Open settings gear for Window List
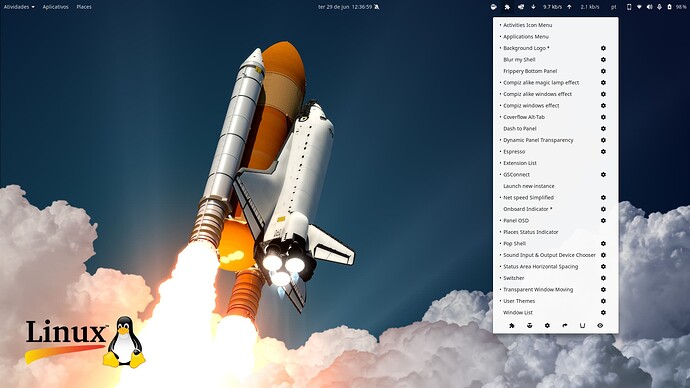This screenshot has height=388, width=690. [603, 312]
